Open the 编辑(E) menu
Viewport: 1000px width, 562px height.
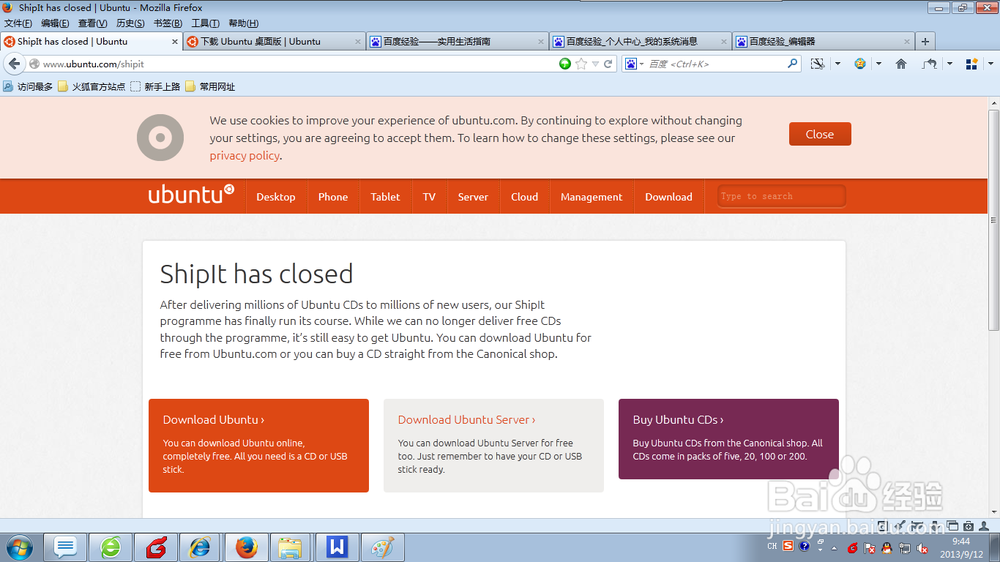pos(55,23)
